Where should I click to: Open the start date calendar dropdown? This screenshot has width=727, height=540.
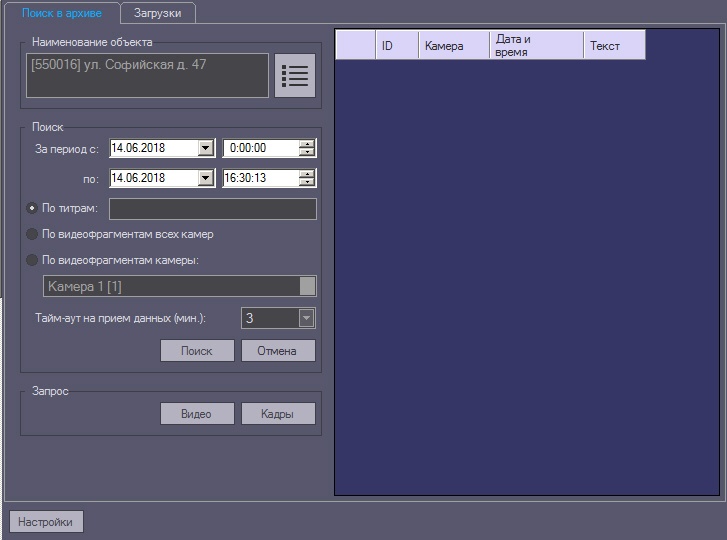[206, 148]
